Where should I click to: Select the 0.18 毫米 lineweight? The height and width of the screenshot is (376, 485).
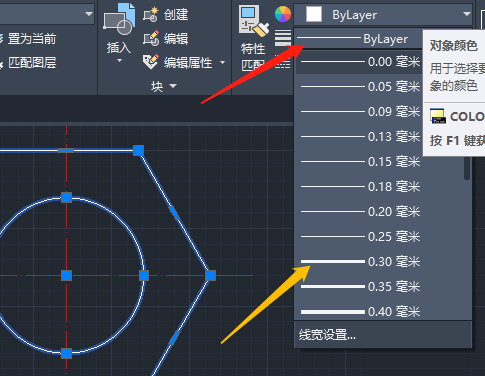tap(381, 187)
